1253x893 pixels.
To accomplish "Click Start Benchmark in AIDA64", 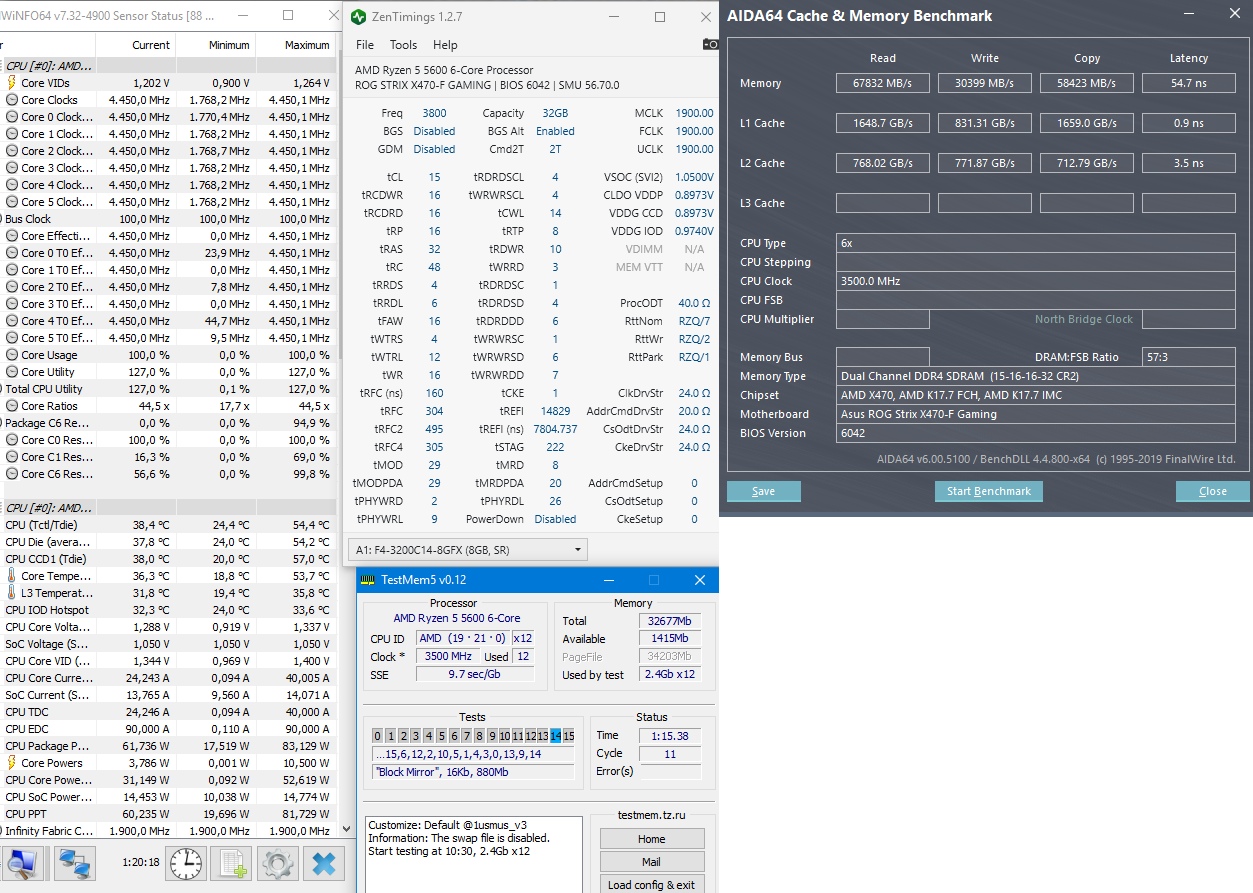I will (989, 491).
